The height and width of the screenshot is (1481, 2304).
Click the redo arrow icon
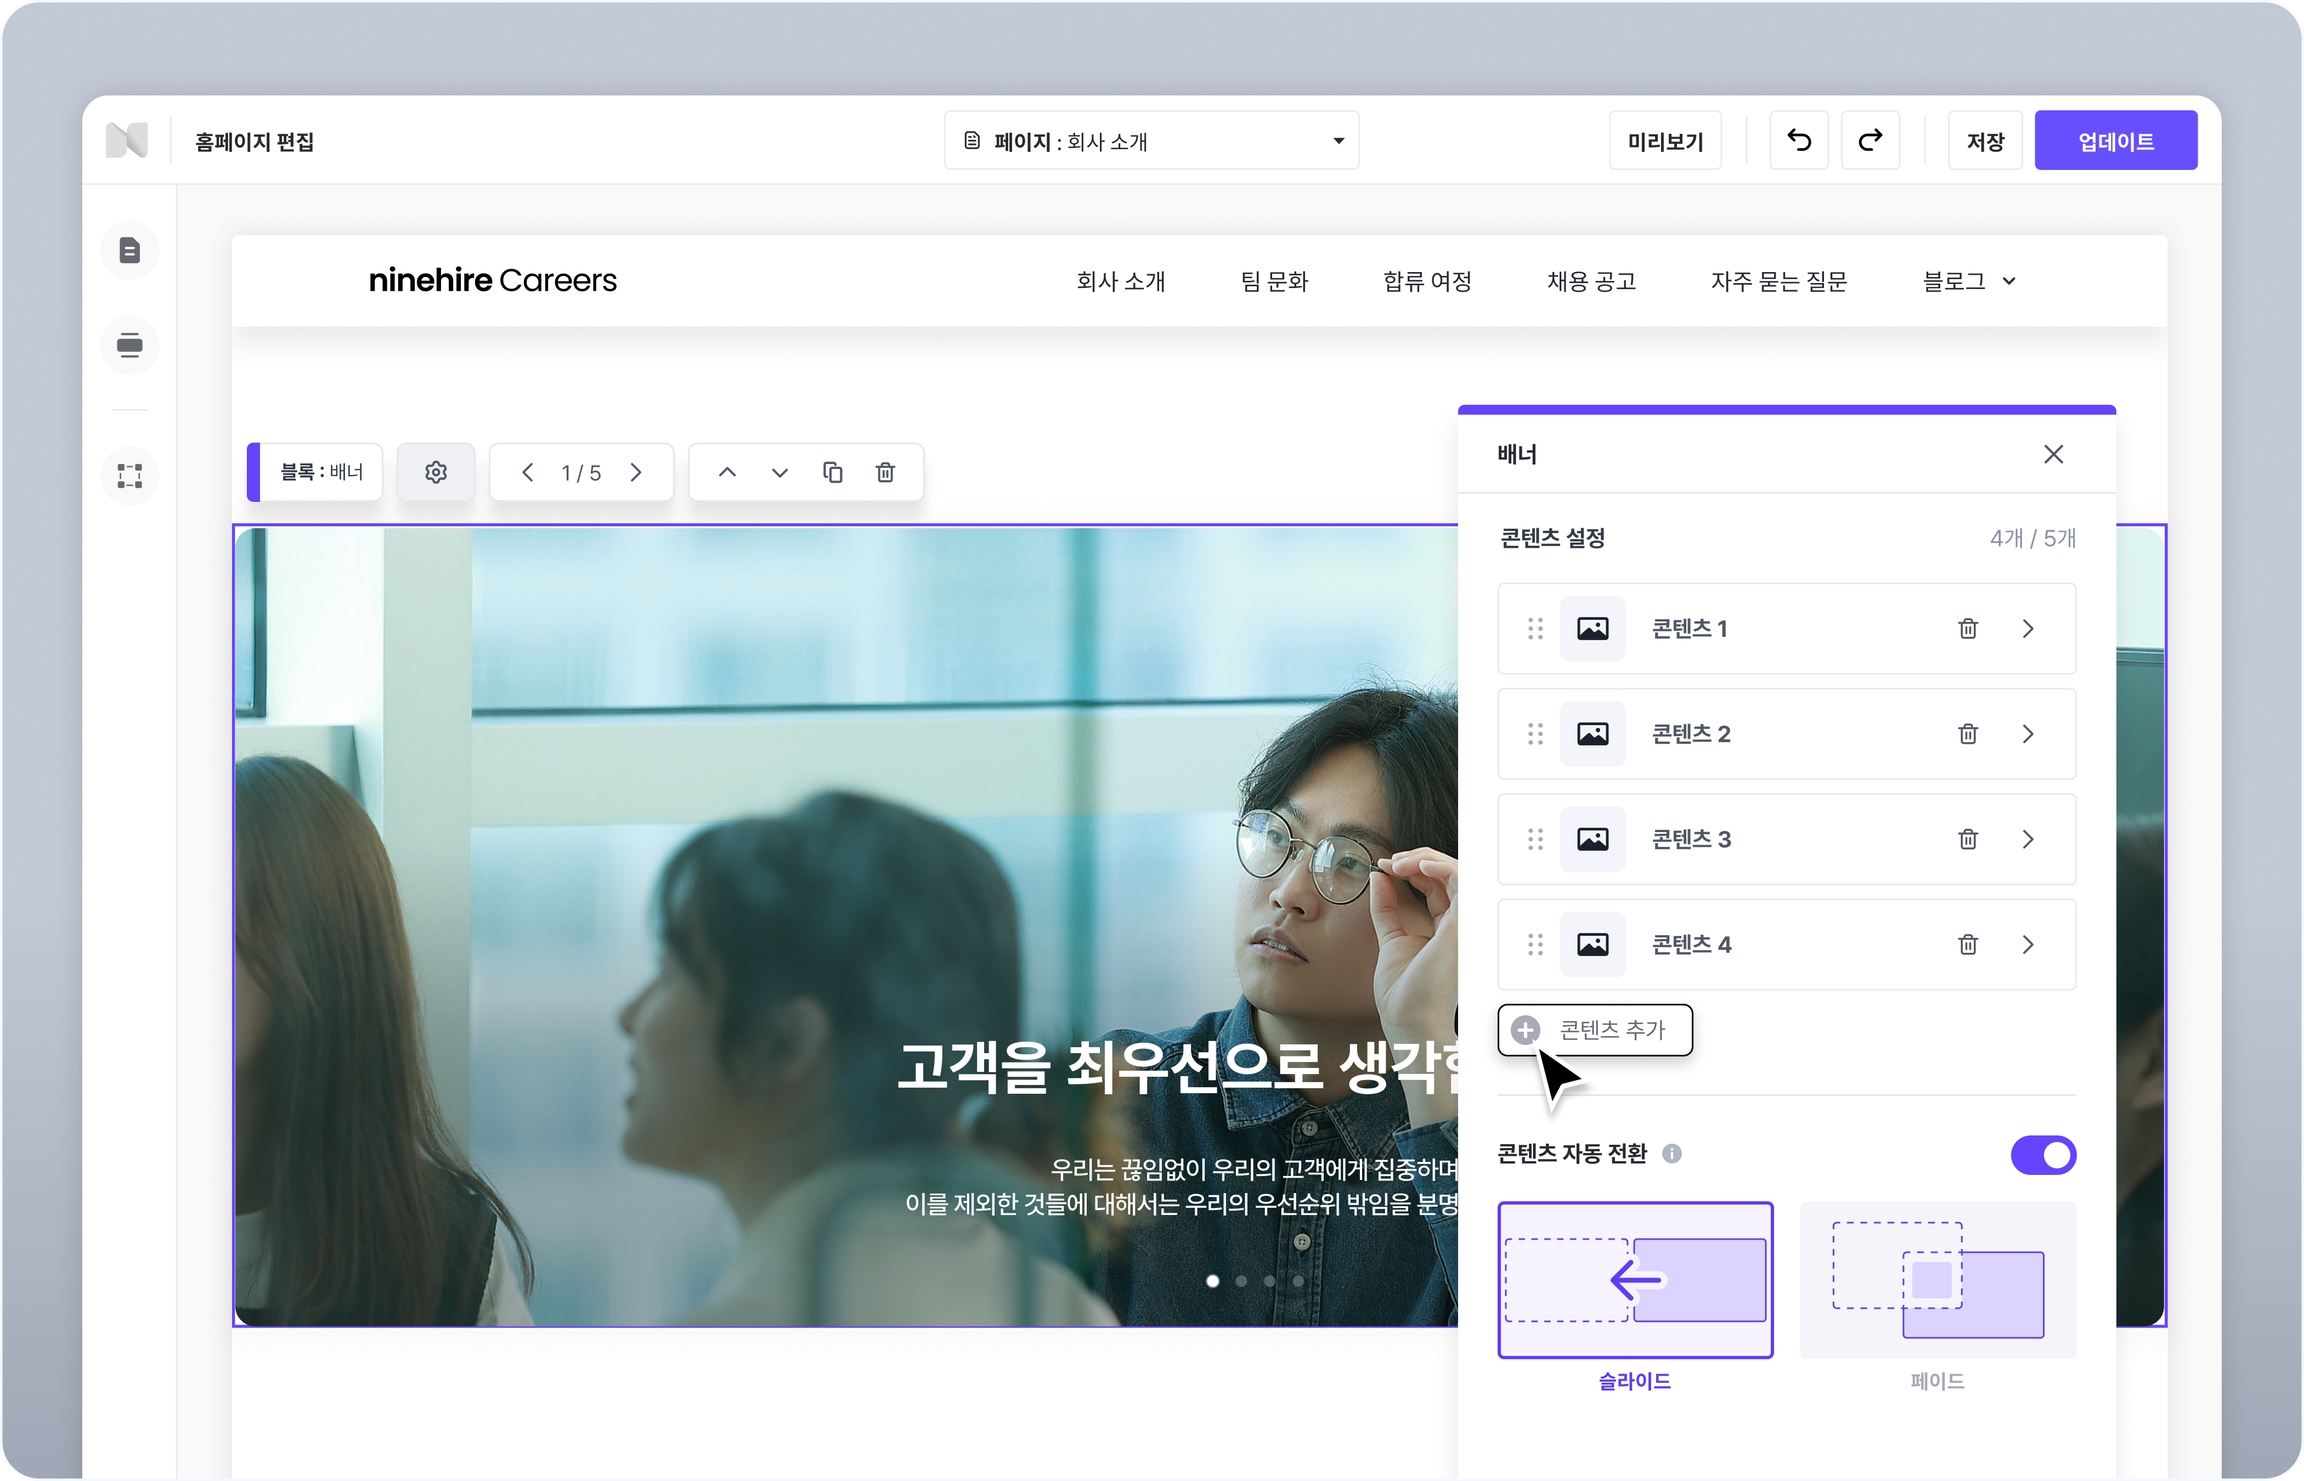tap(1870, 141)
